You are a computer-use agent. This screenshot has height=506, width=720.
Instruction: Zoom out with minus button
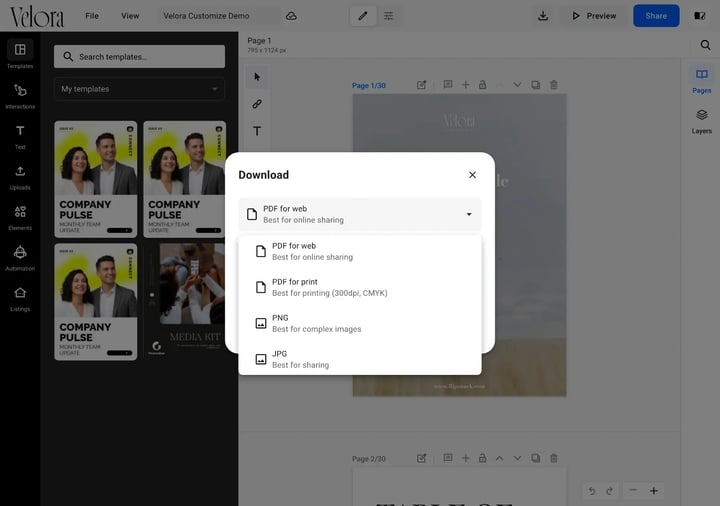633,490
